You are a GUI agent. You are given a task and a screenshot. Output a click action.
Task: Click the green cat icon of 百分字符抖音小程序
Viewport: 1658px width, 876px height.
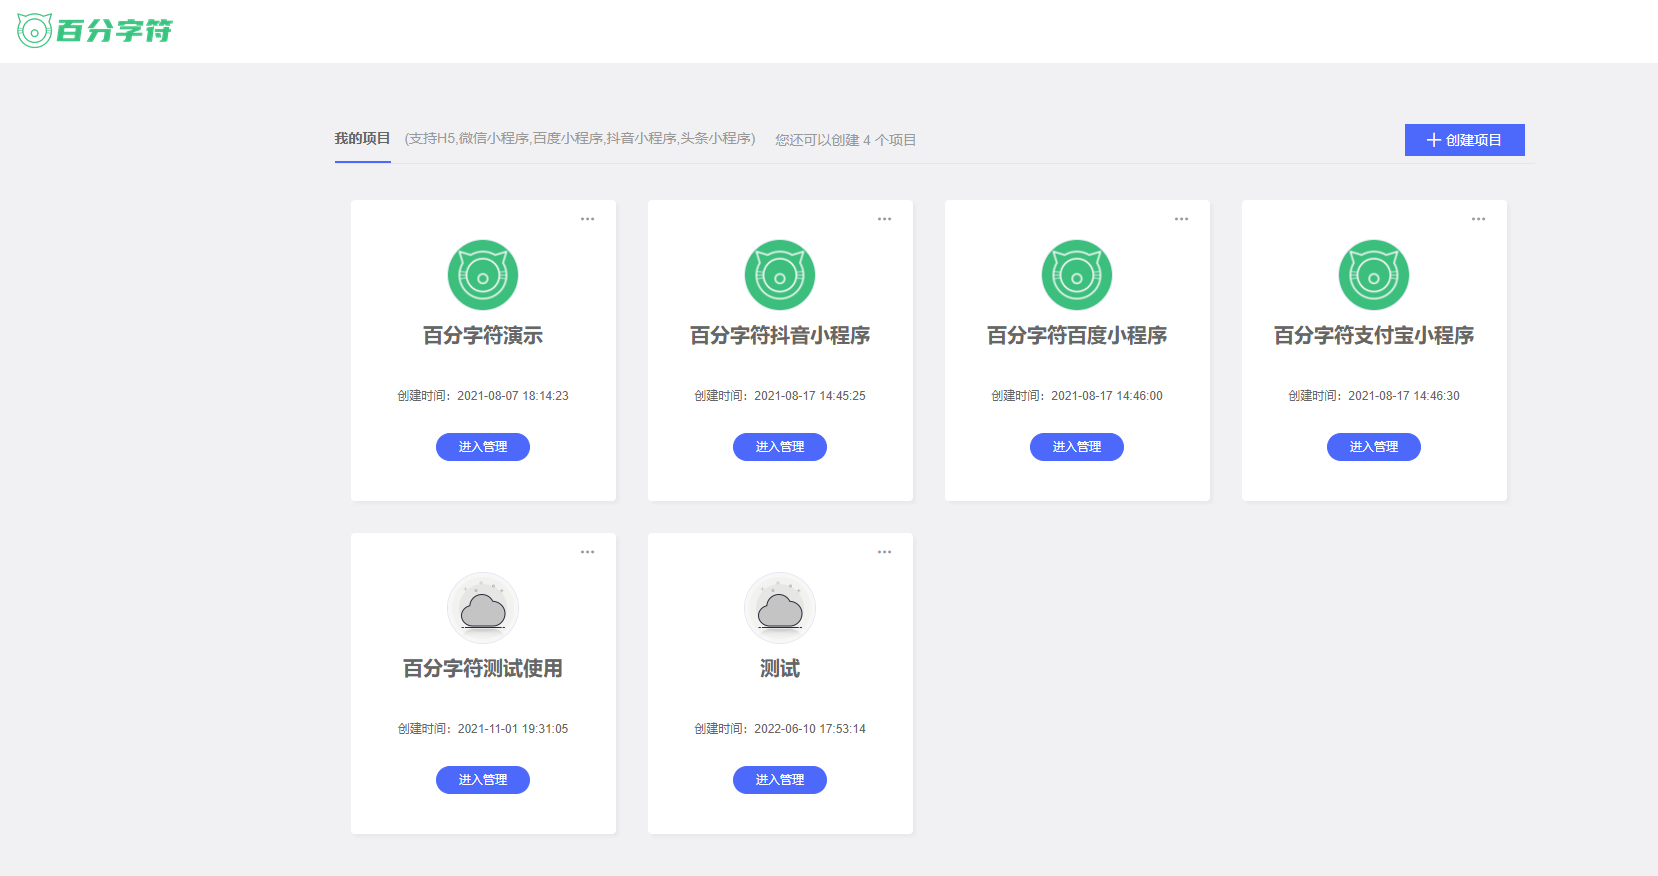point(780,275)
